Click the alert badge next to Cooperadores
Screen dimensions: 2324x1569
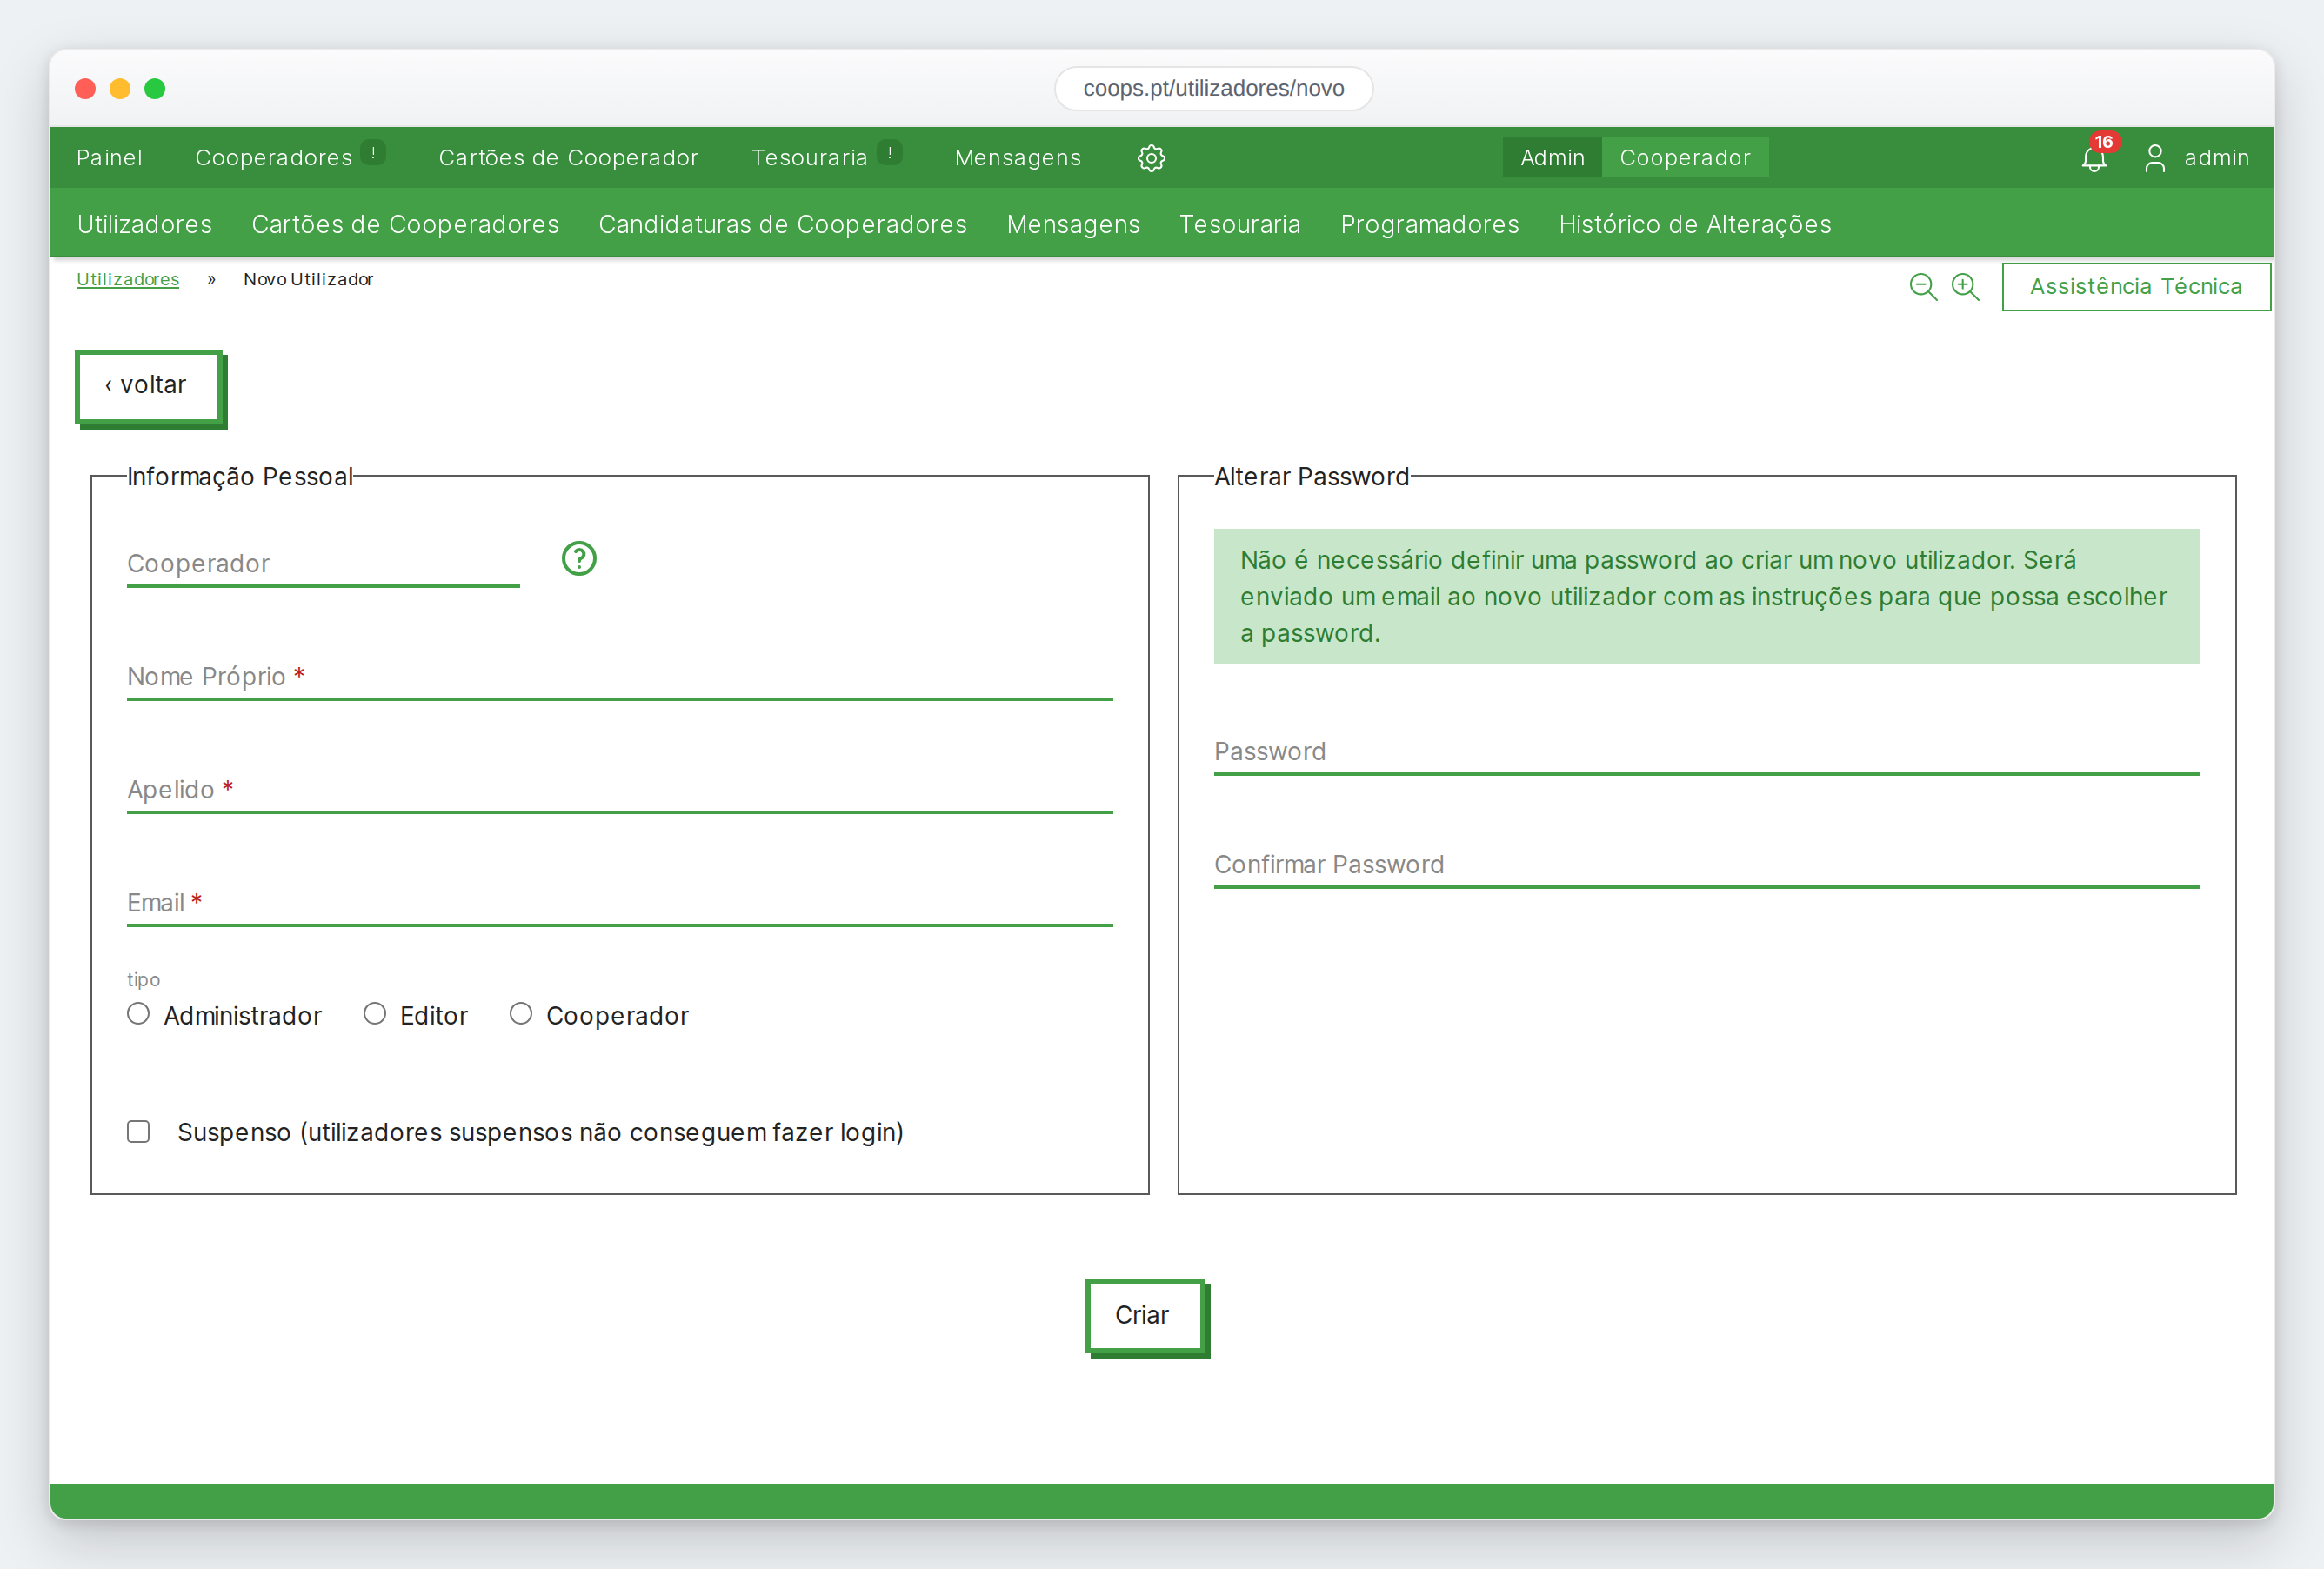373,153
